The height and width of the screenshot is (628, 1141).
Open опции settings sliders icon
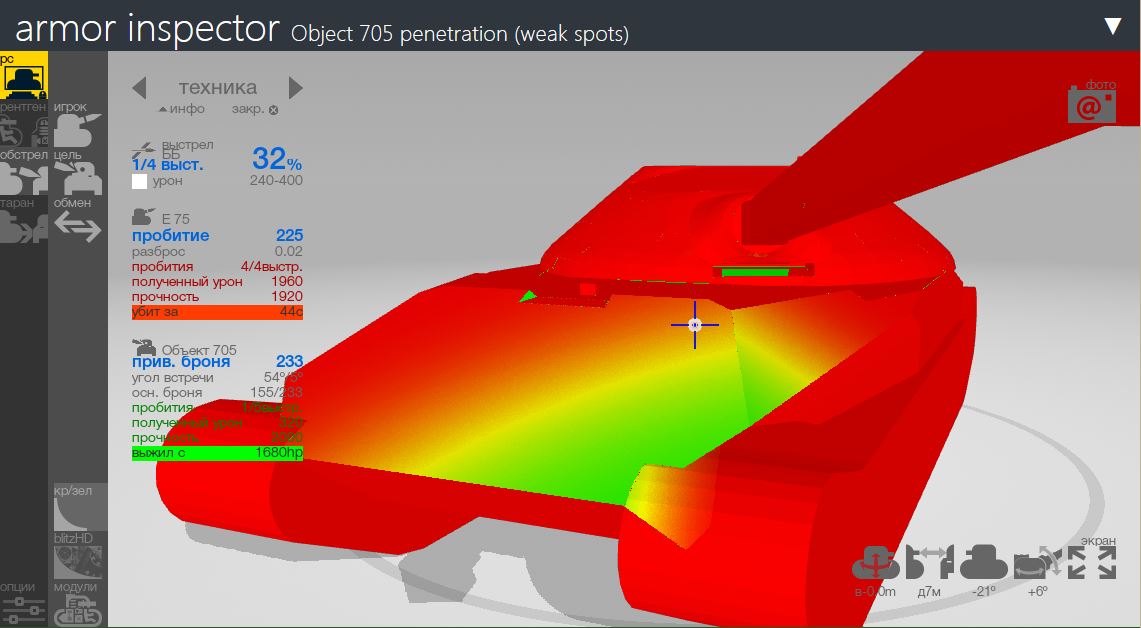pos(24,604)
